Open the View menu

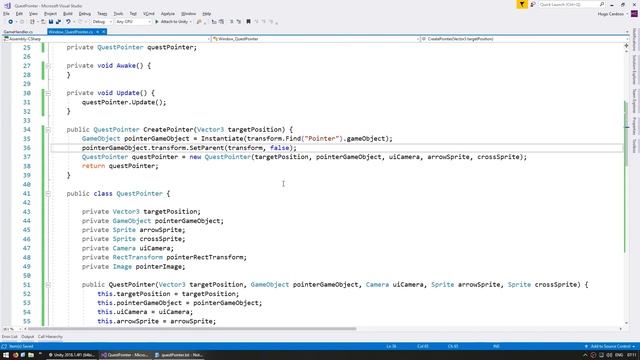click(x=33, y=14)
